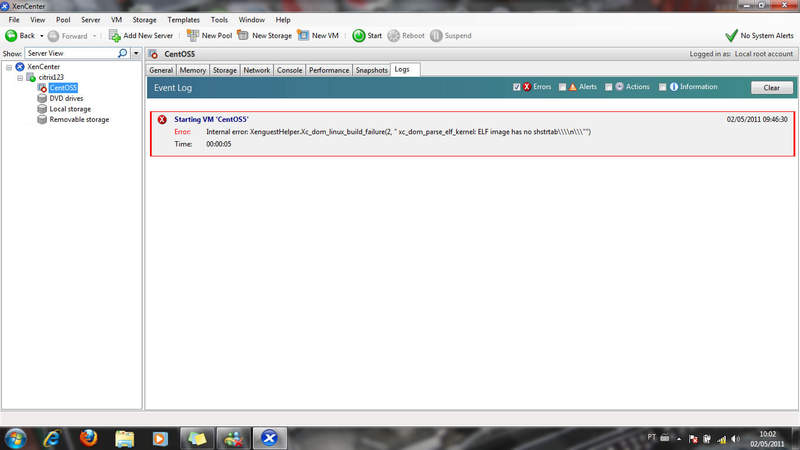Open the Server View search dropdown arrow

[136, 53]
